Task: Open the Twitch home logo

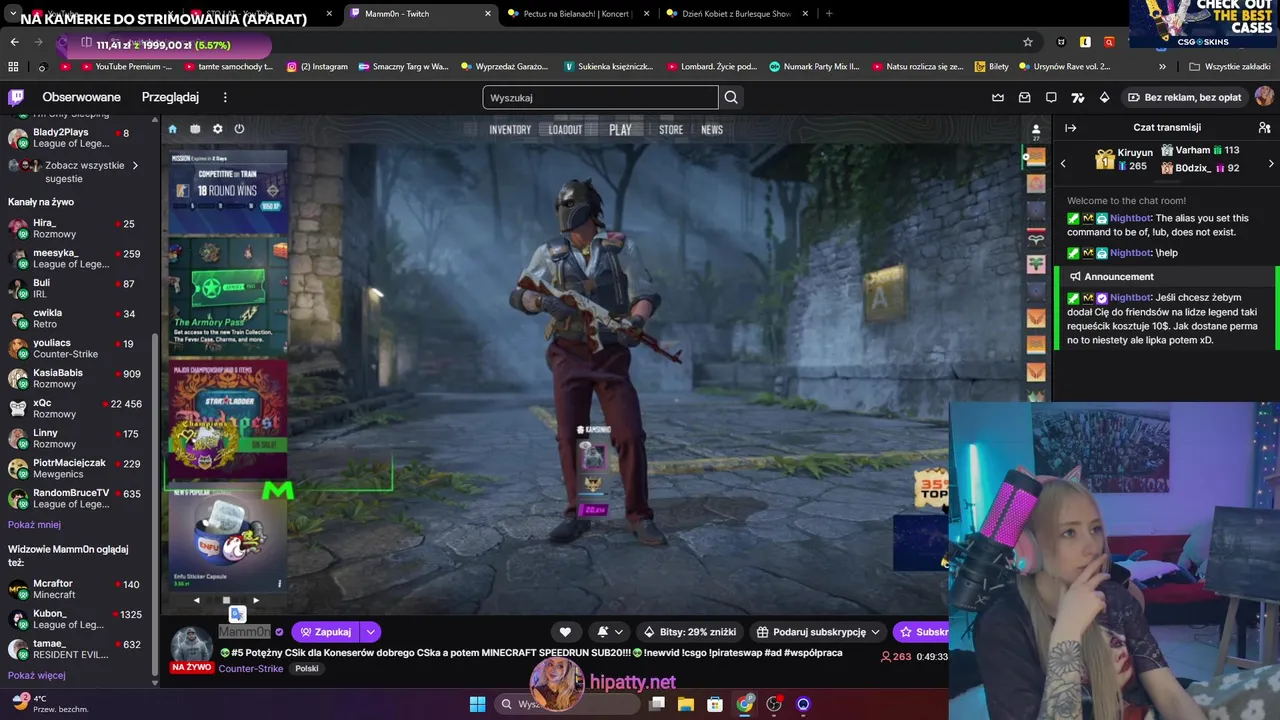Action: (x=16, y=97)
